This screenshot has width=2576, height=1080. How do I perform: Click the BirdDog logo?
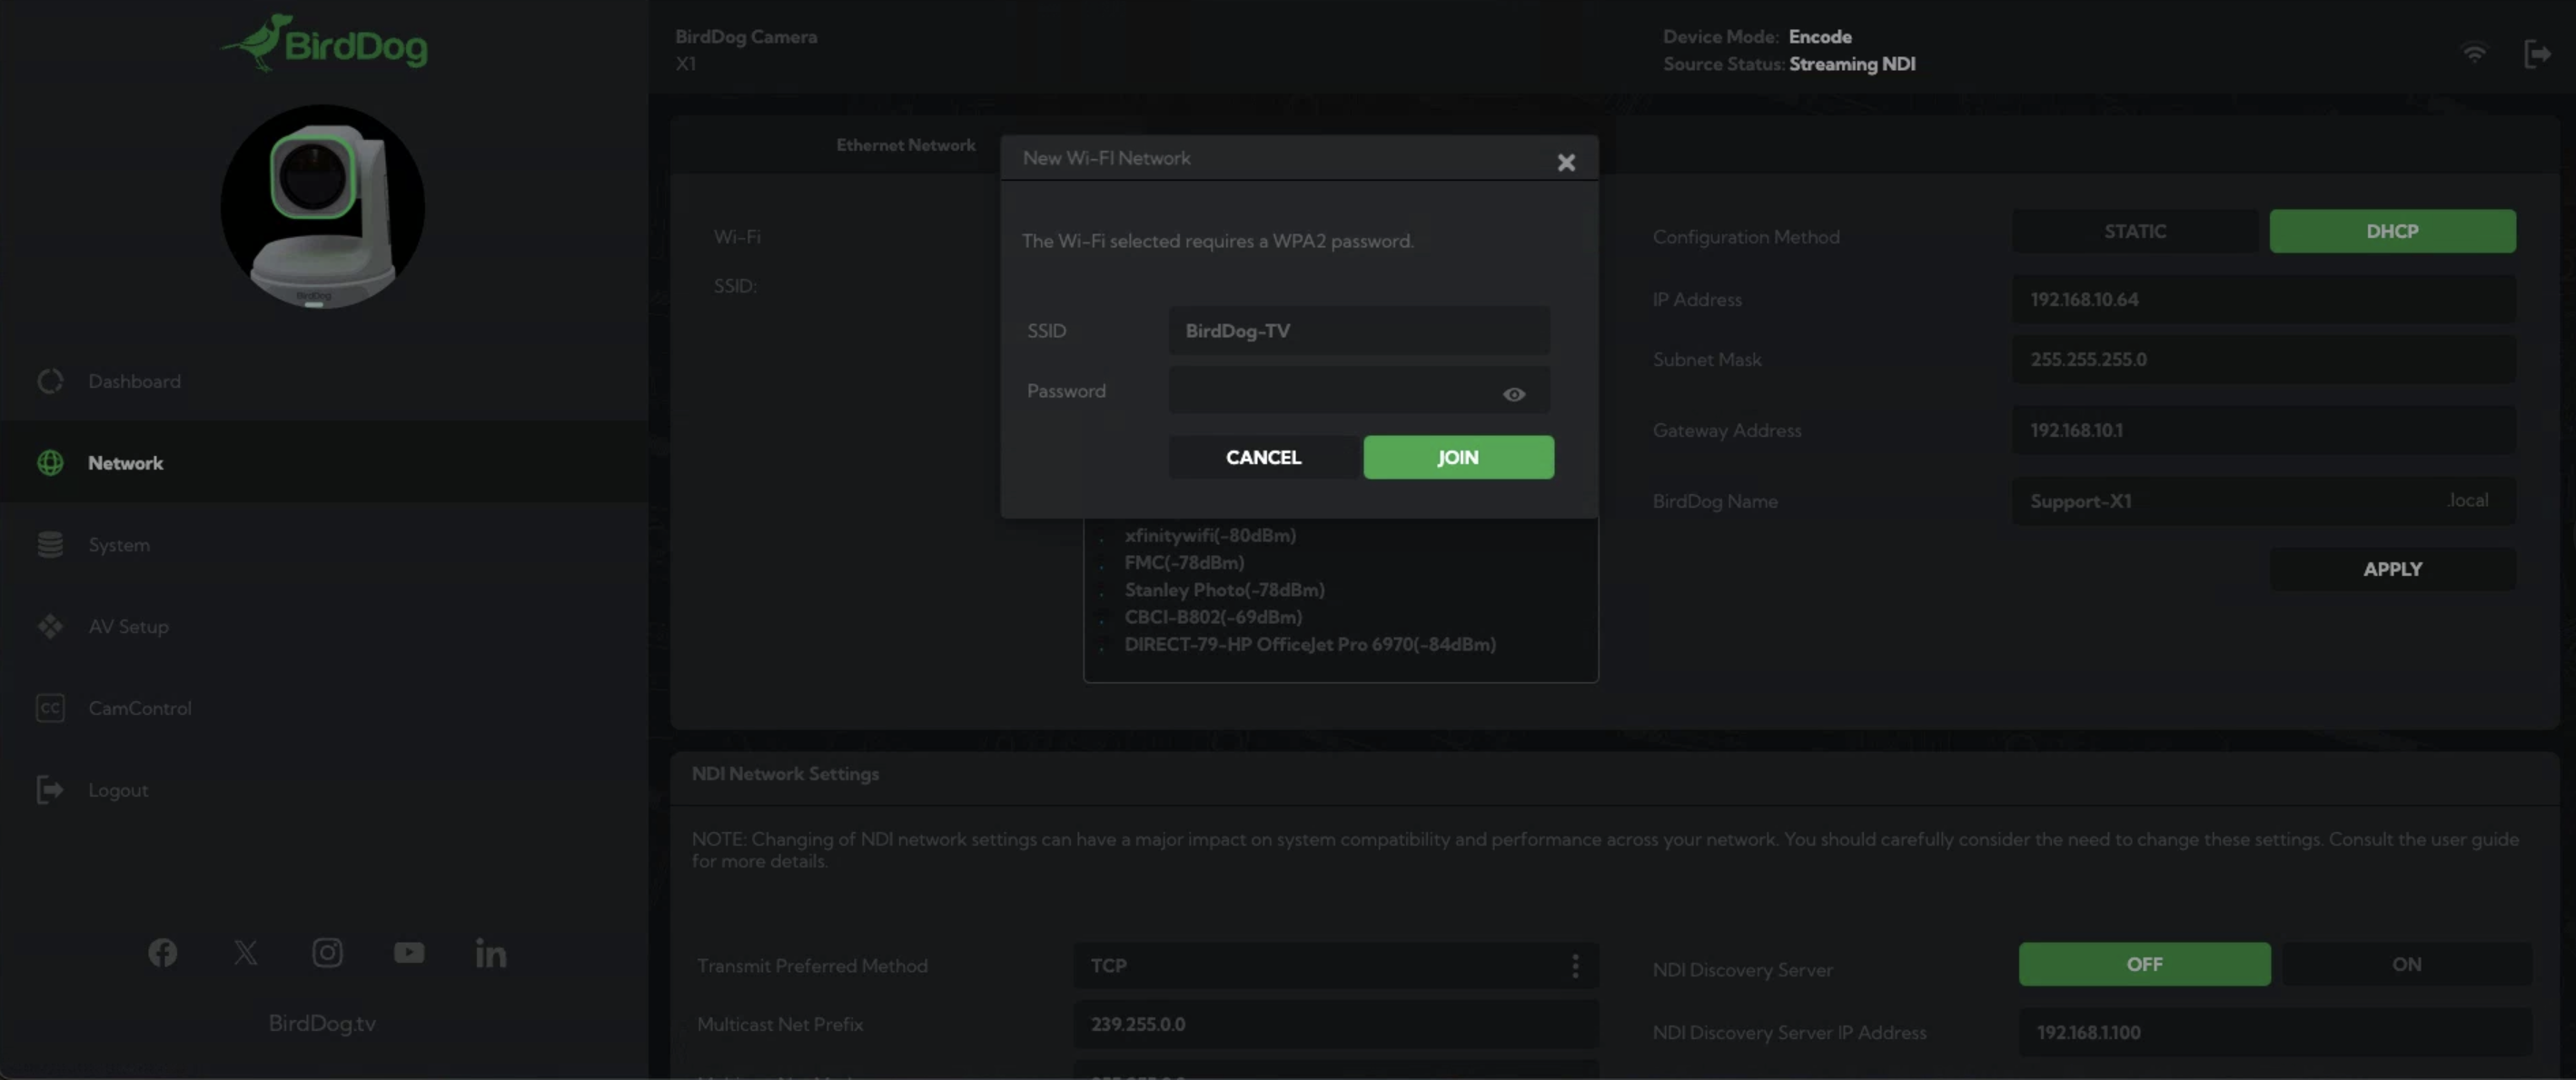tap(323, 44)
